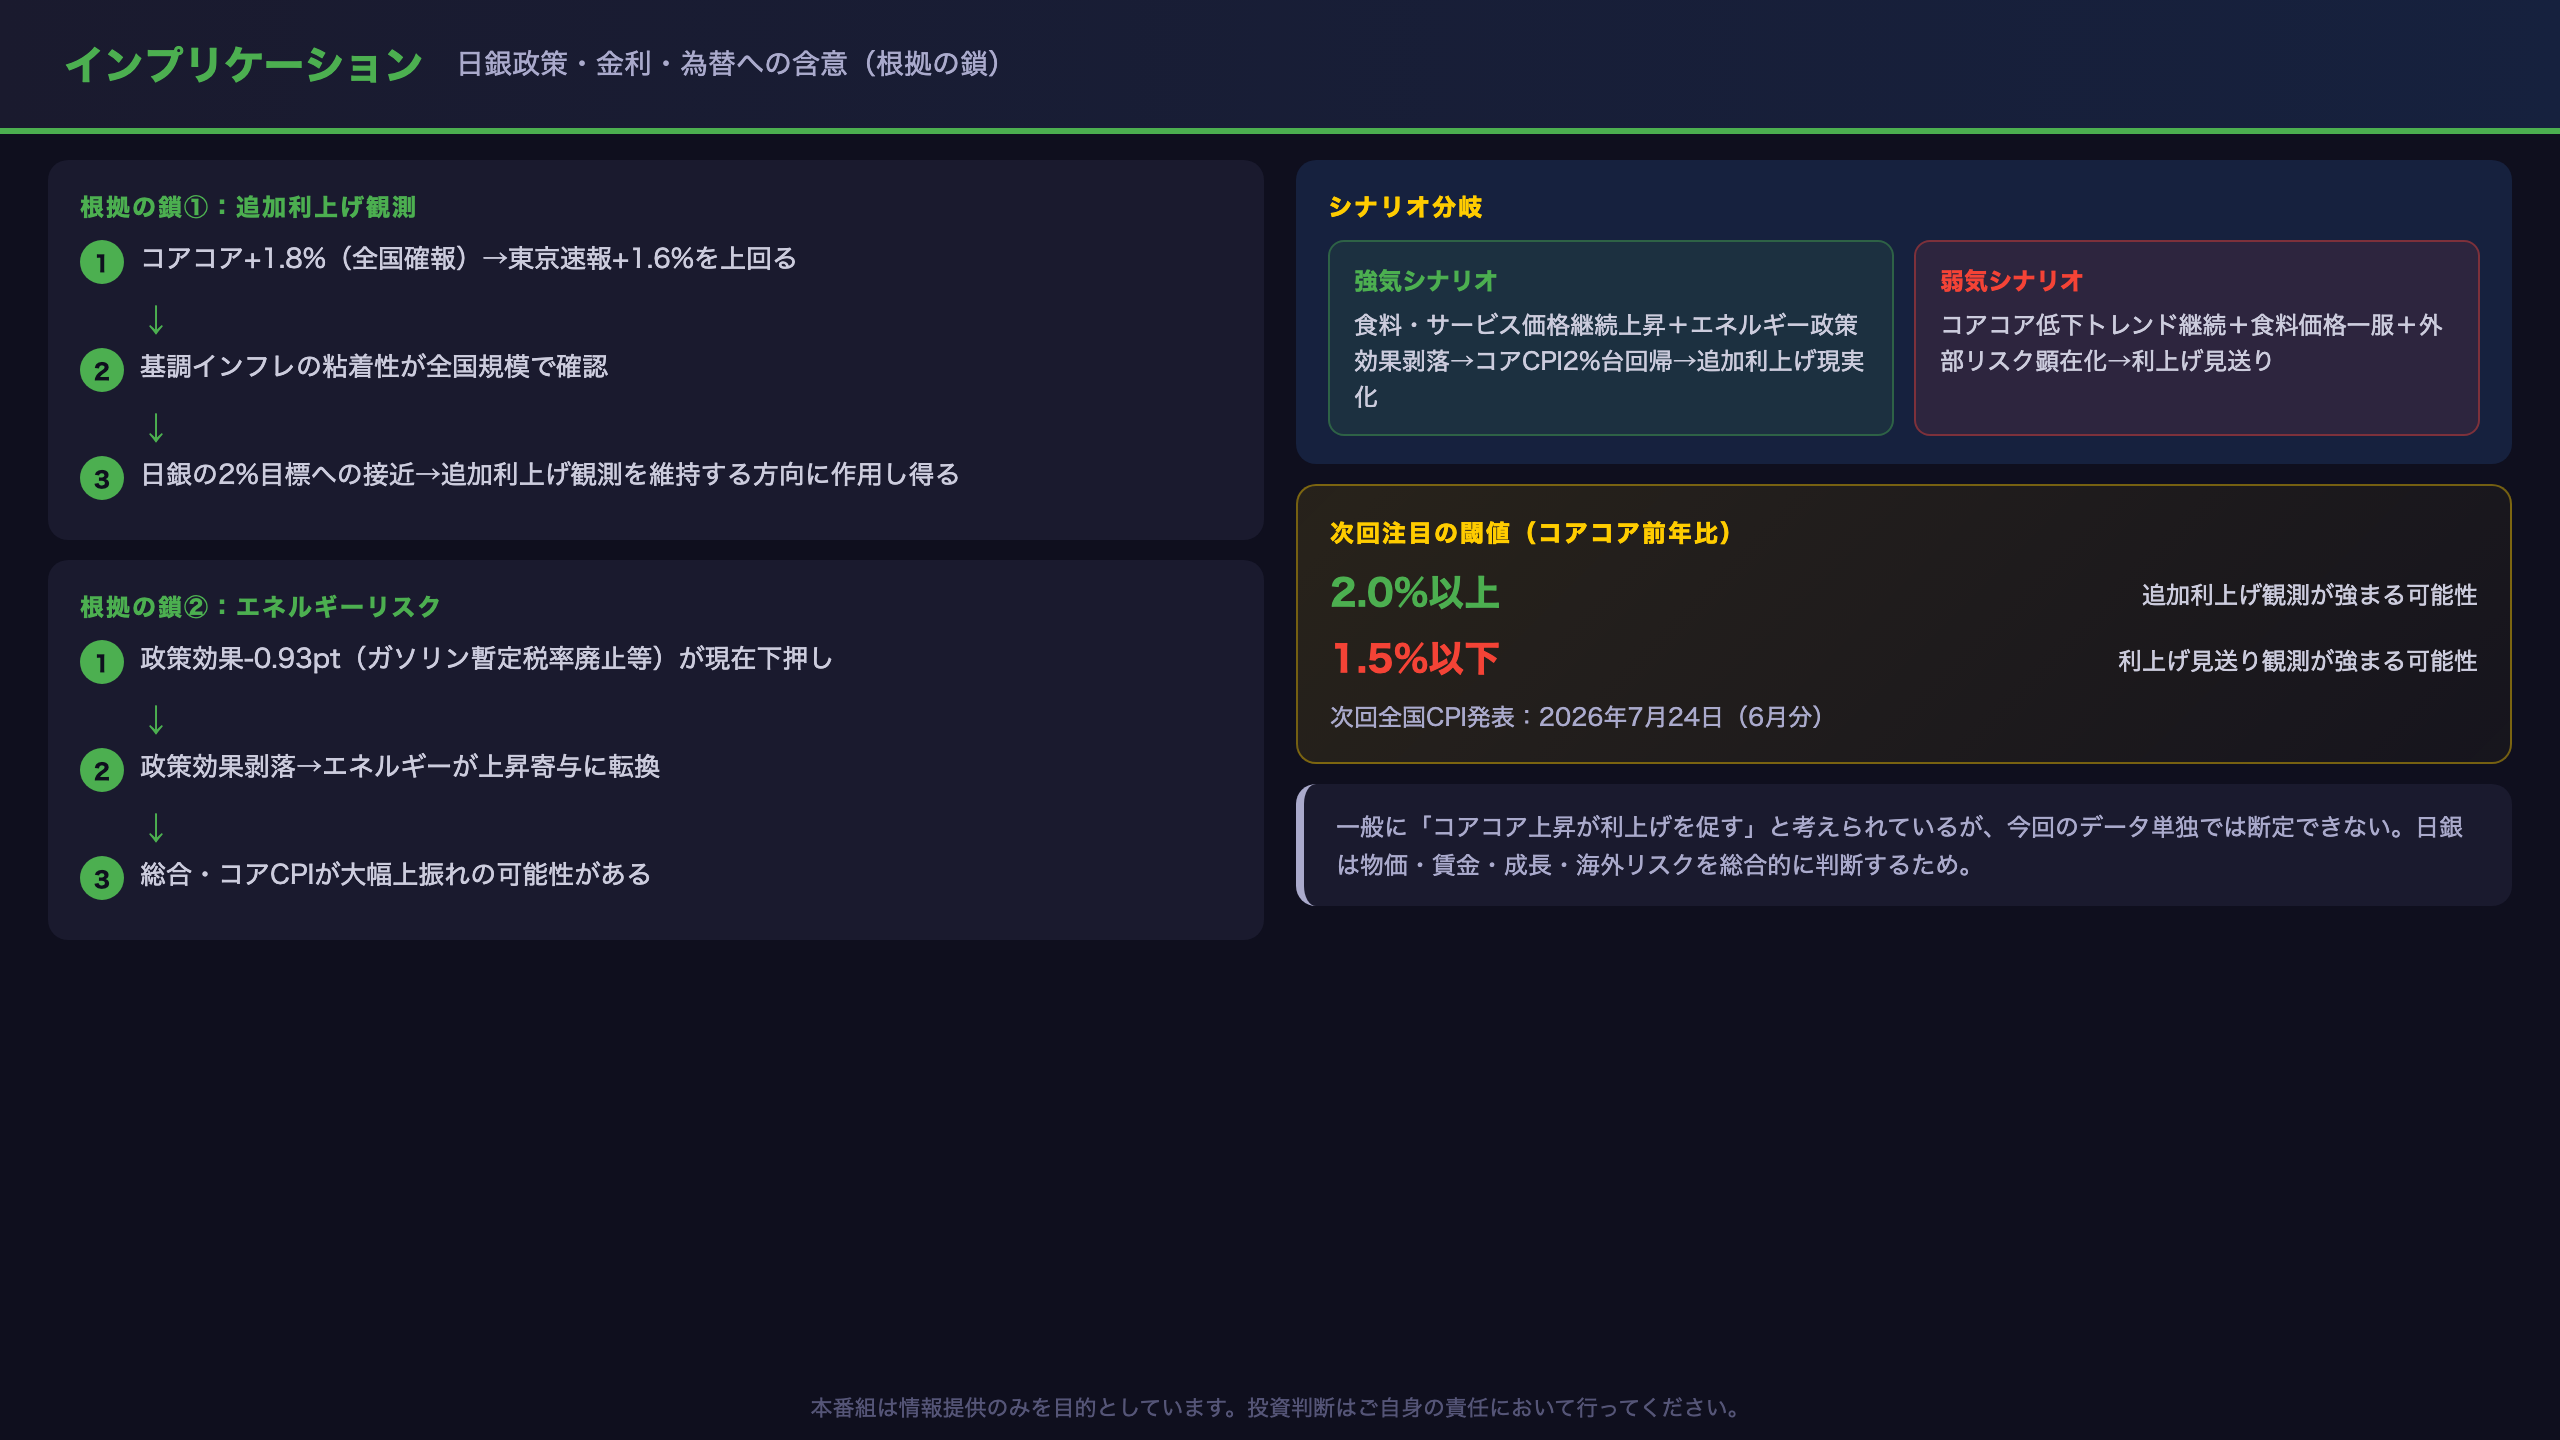Click text 総合・コアCPIが大幅上振れの可能性がある
Viewport: 2560px width, 1440px height.
click(396, 875)
